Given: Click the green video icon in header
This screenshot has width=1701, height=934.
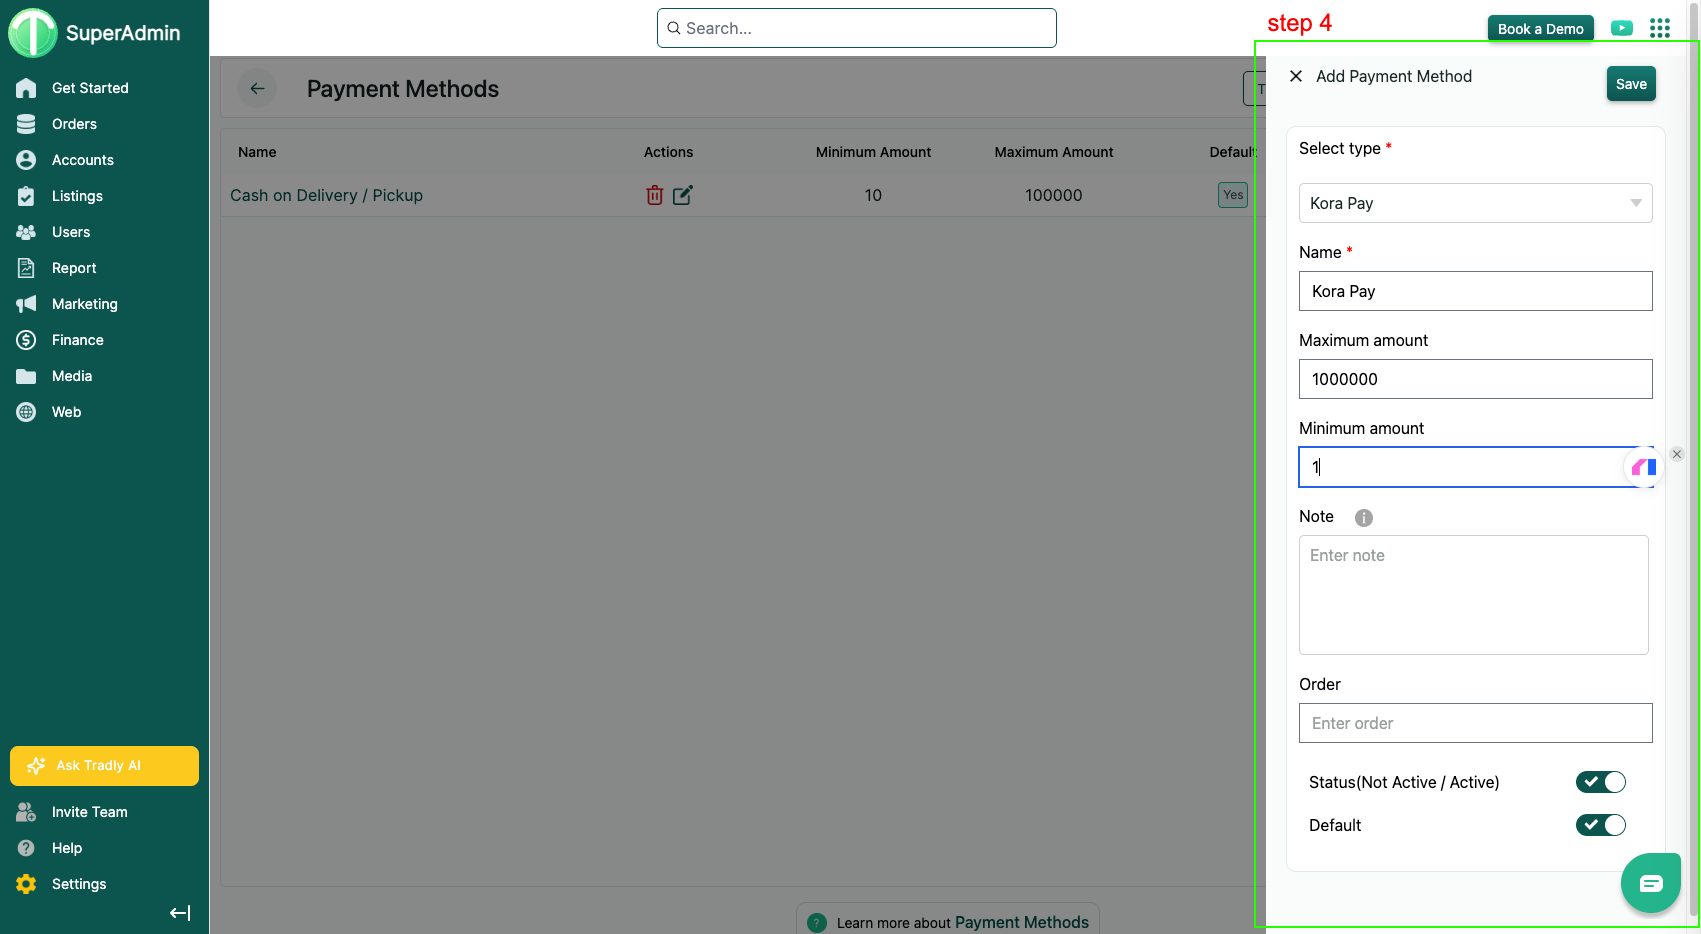Looking at the screenshot, I should click(x=1621, y=28).
